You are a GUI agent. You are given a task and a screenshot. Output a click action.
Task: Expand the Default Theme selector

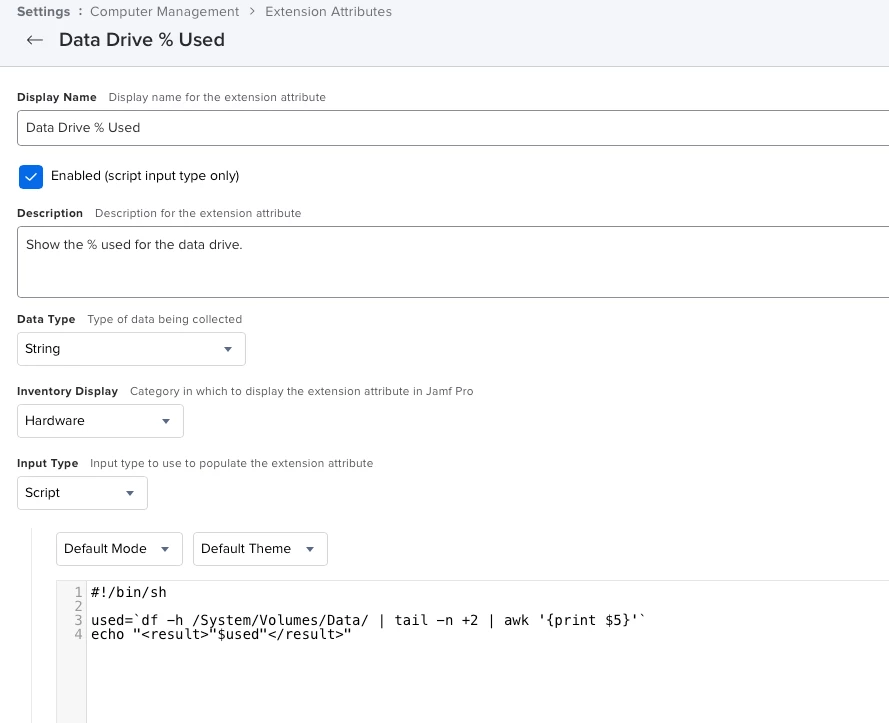click(x=260, y=549)
